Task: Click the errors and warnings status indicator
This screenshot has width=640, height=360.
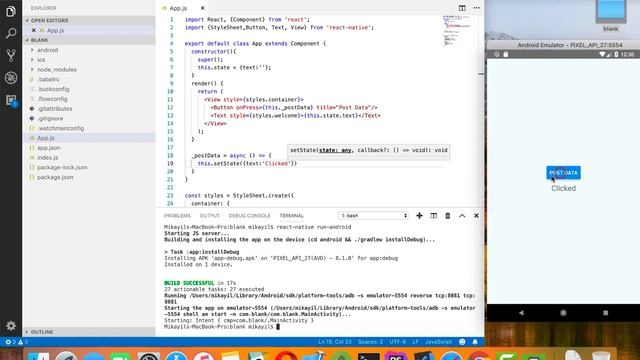Action: tap(16, 342)
